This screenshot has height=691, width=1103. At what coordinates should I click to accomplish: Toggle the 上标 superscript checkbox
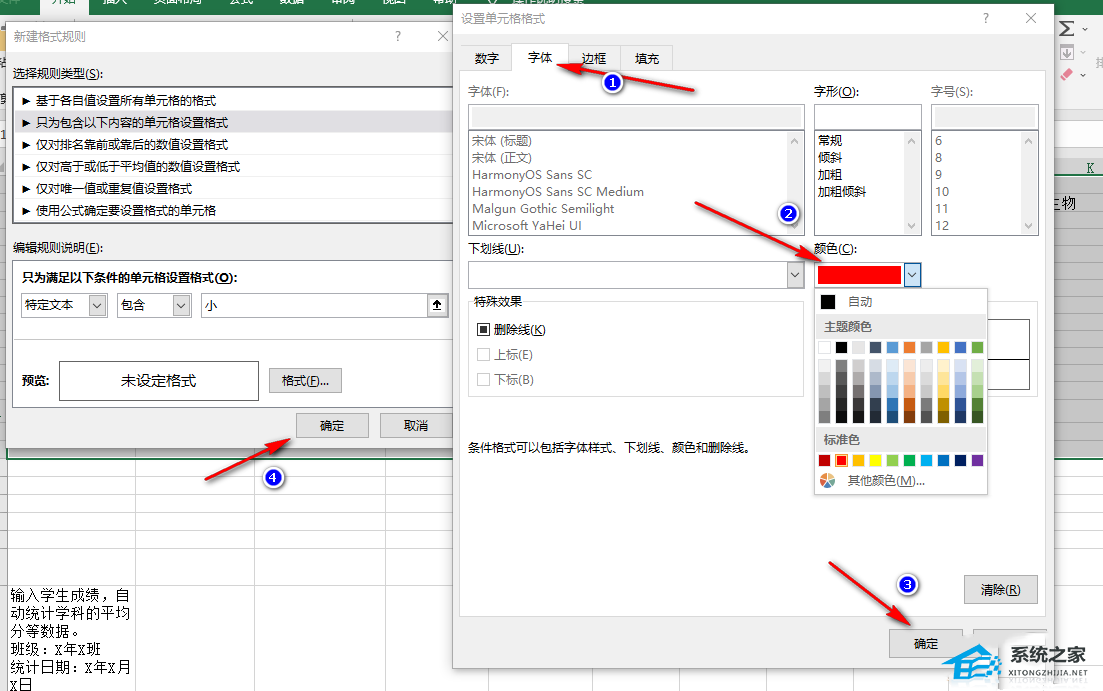click(x=484, y=355)
